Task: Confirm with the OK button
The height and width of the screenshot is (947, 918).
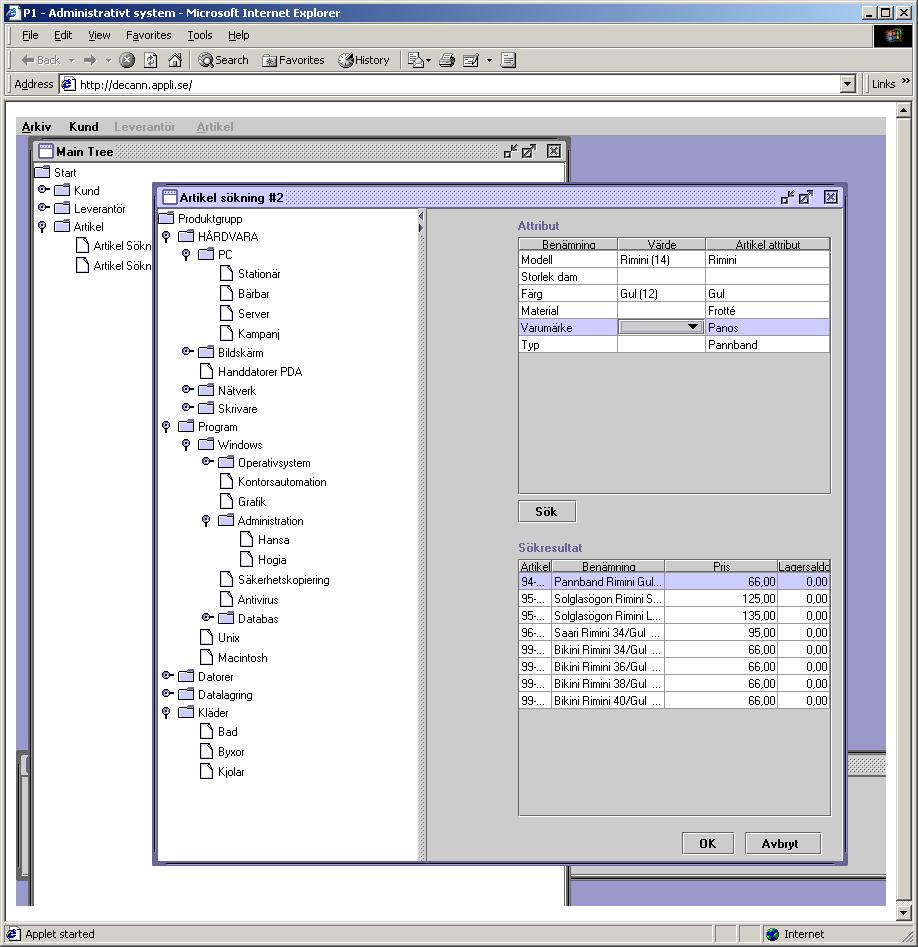Action: [707, 843]
